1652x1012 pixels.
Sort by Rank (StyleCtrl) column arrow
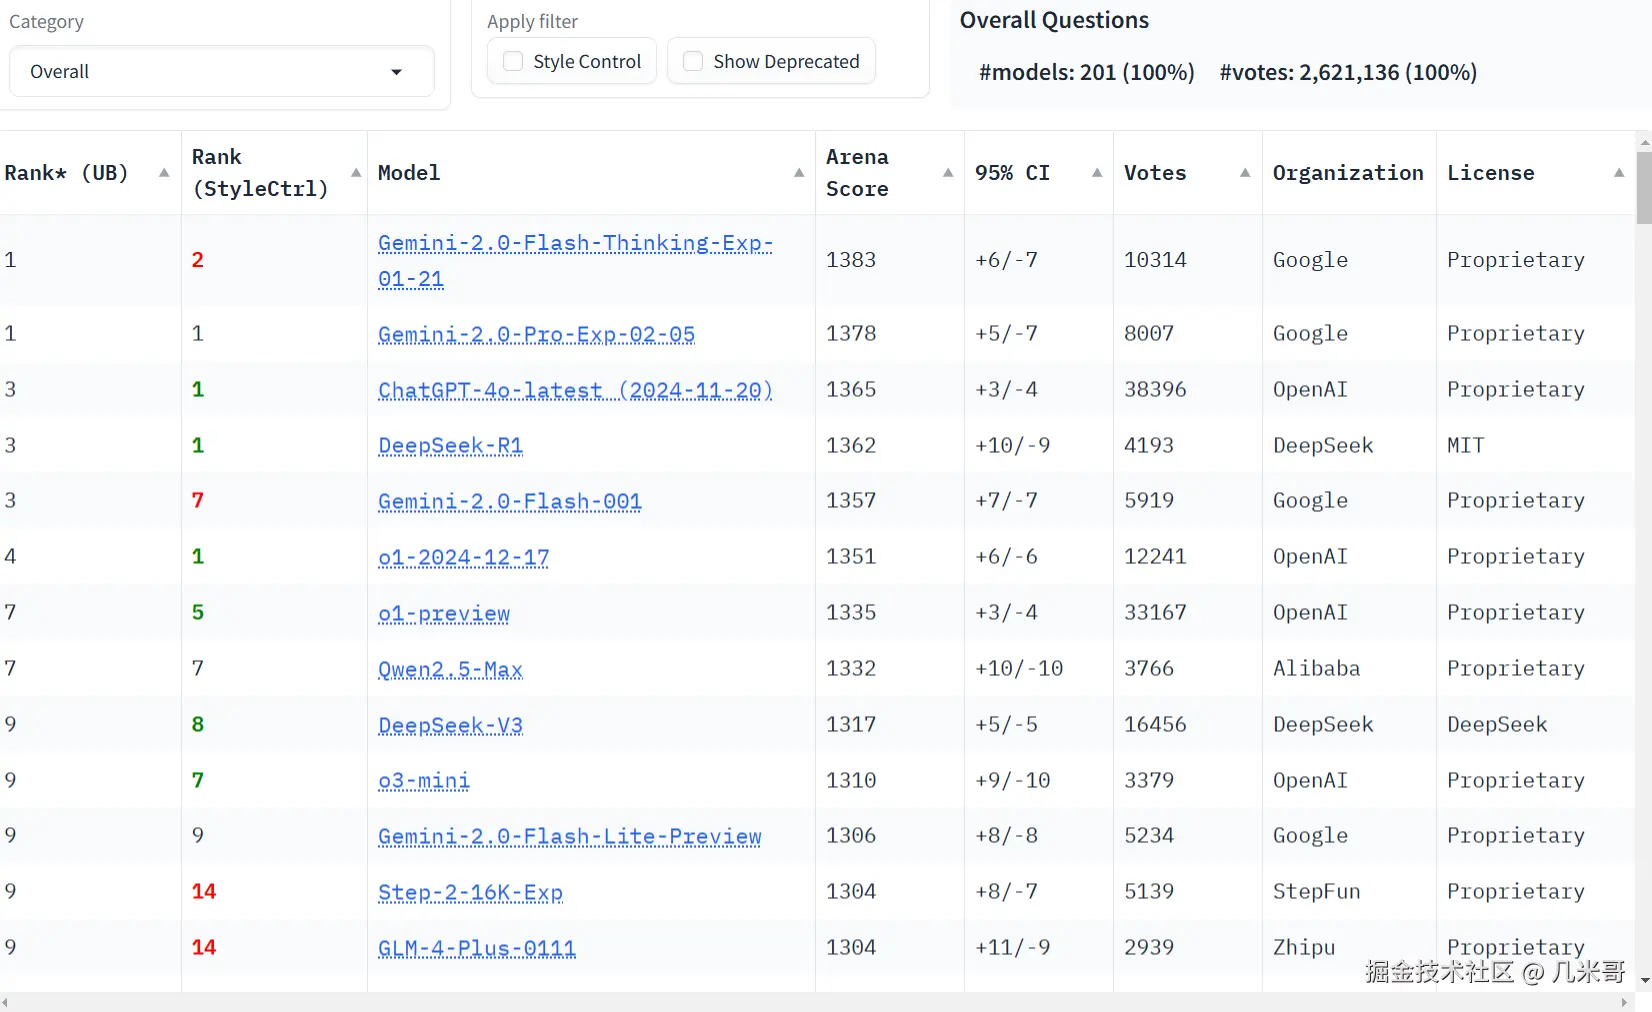(356, 173)
